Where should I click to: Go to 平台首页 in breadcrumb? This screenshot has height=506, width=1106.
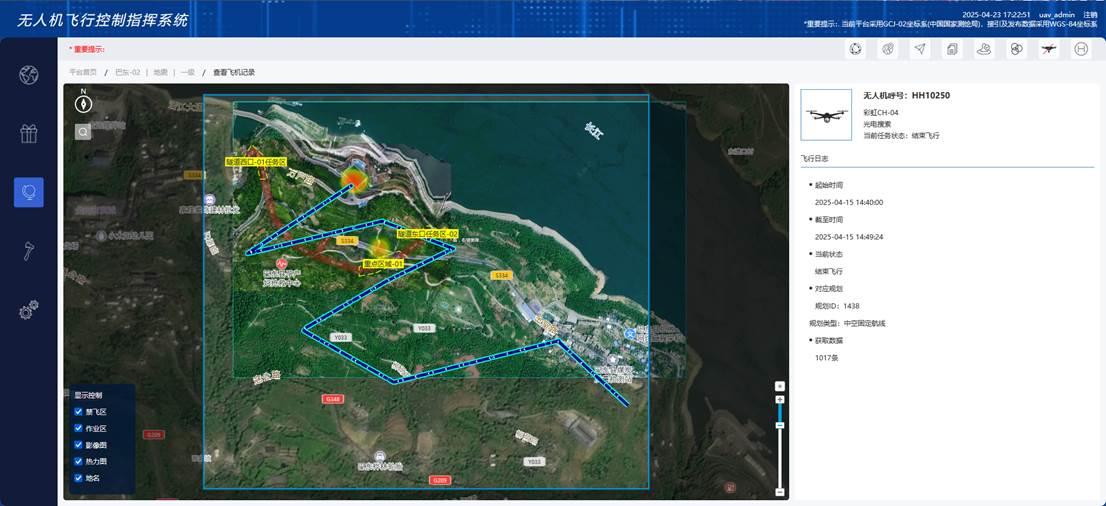pos(83,73)
